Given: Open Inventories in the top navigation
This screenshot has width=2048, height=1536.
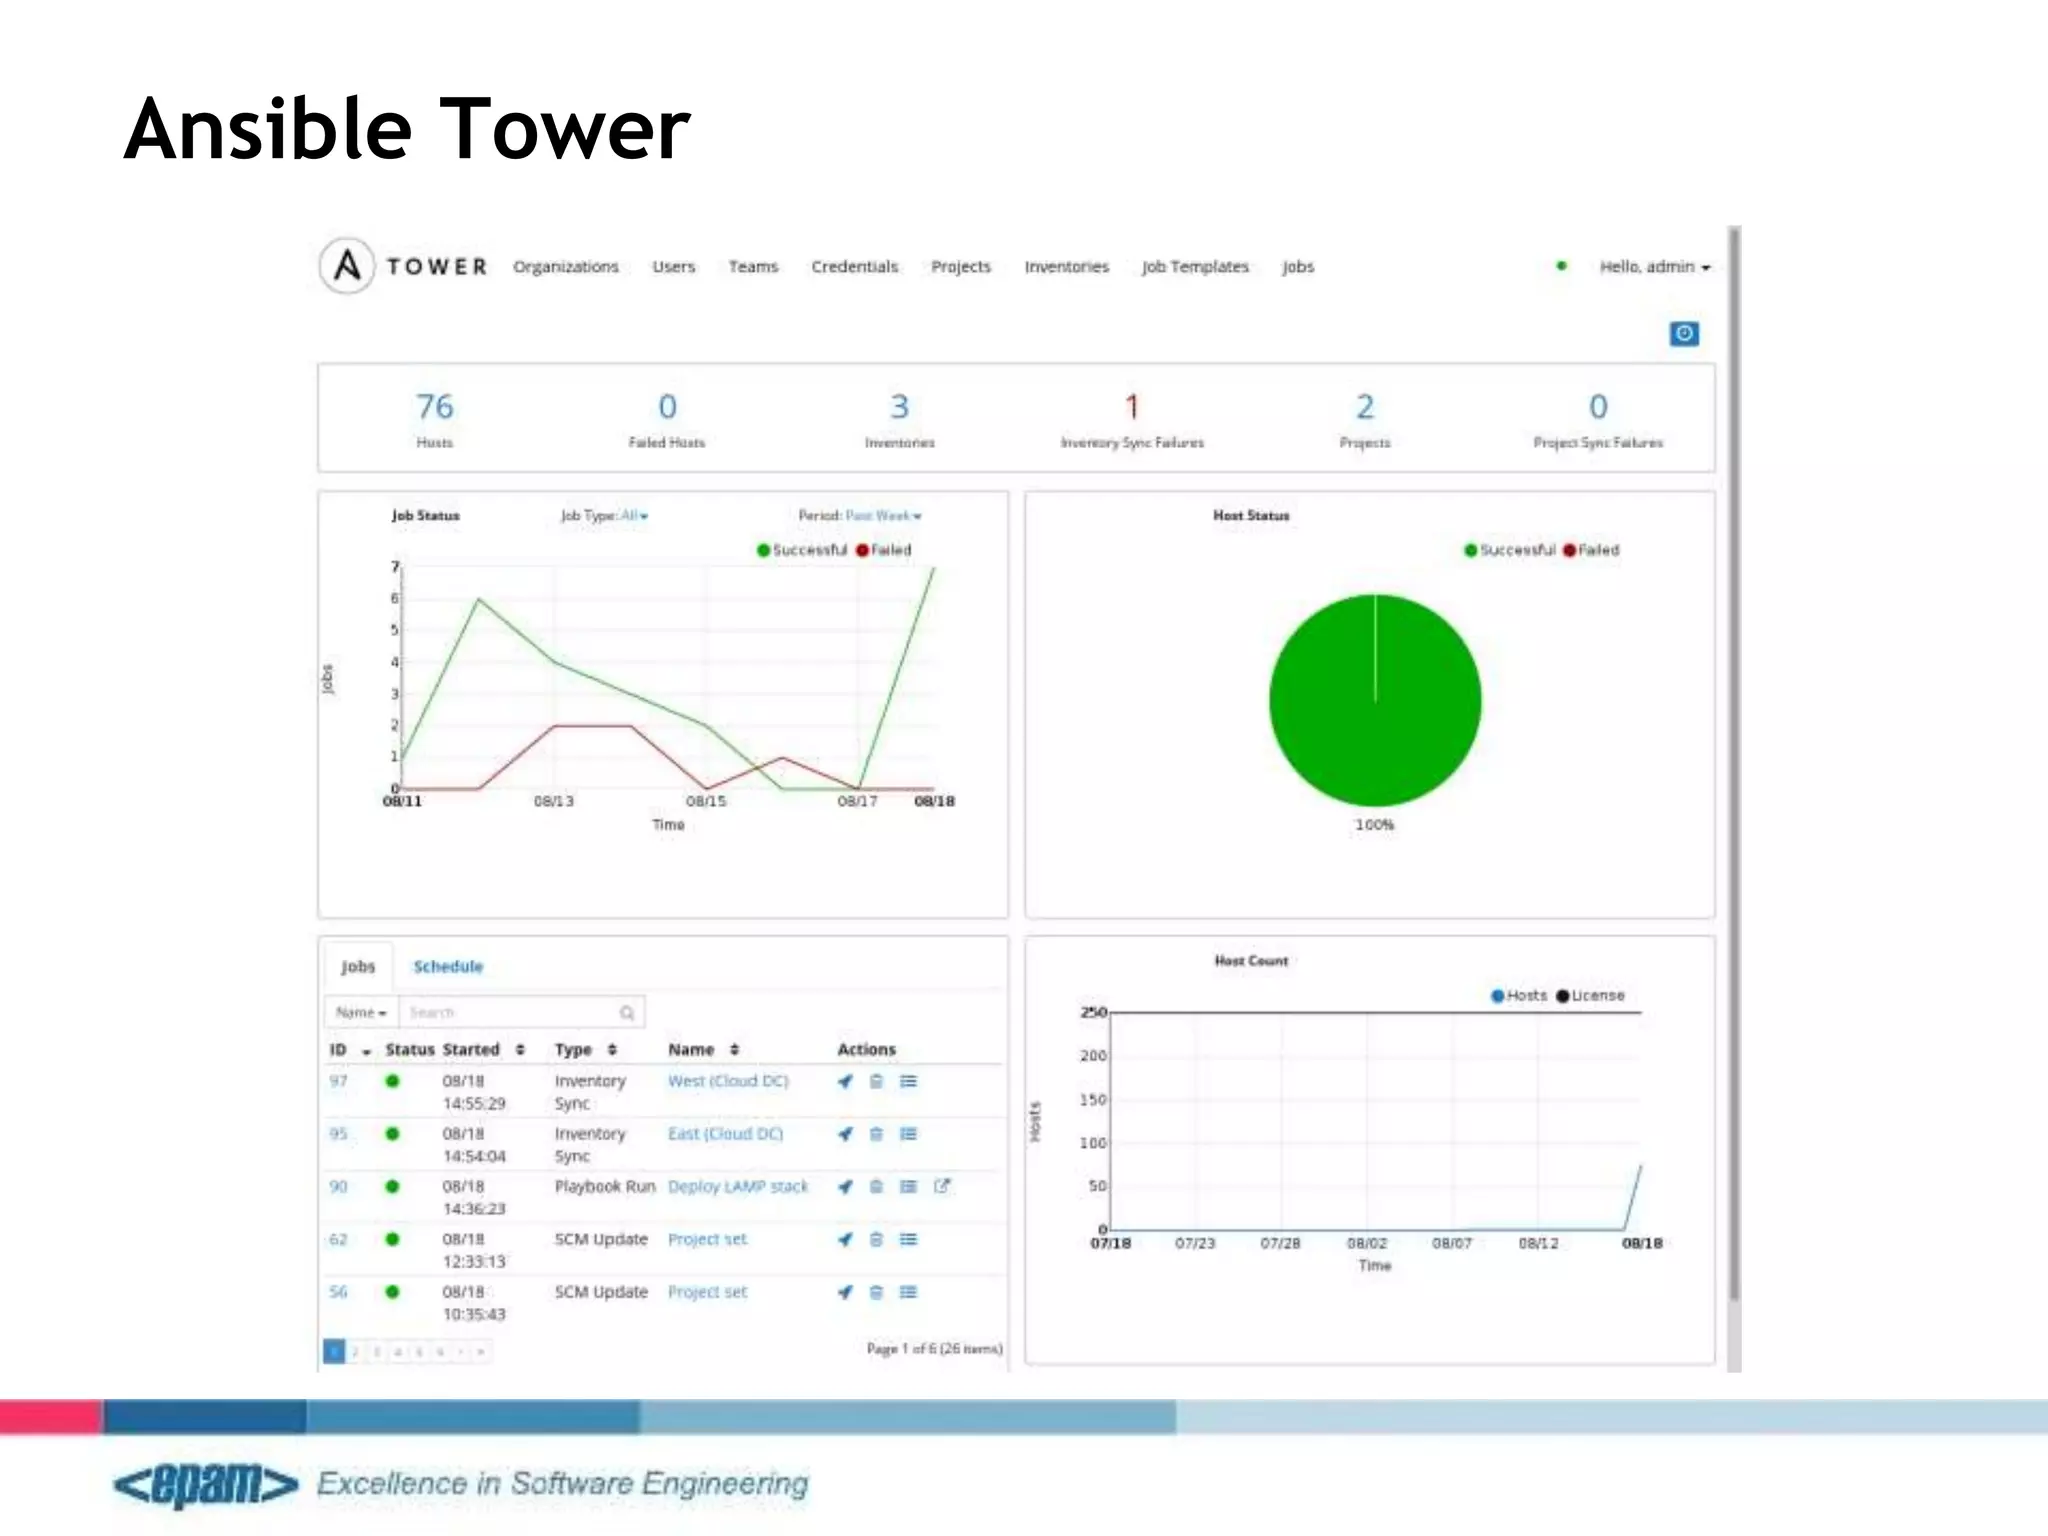Looking at the screenshot, I should click(1067, 267).
